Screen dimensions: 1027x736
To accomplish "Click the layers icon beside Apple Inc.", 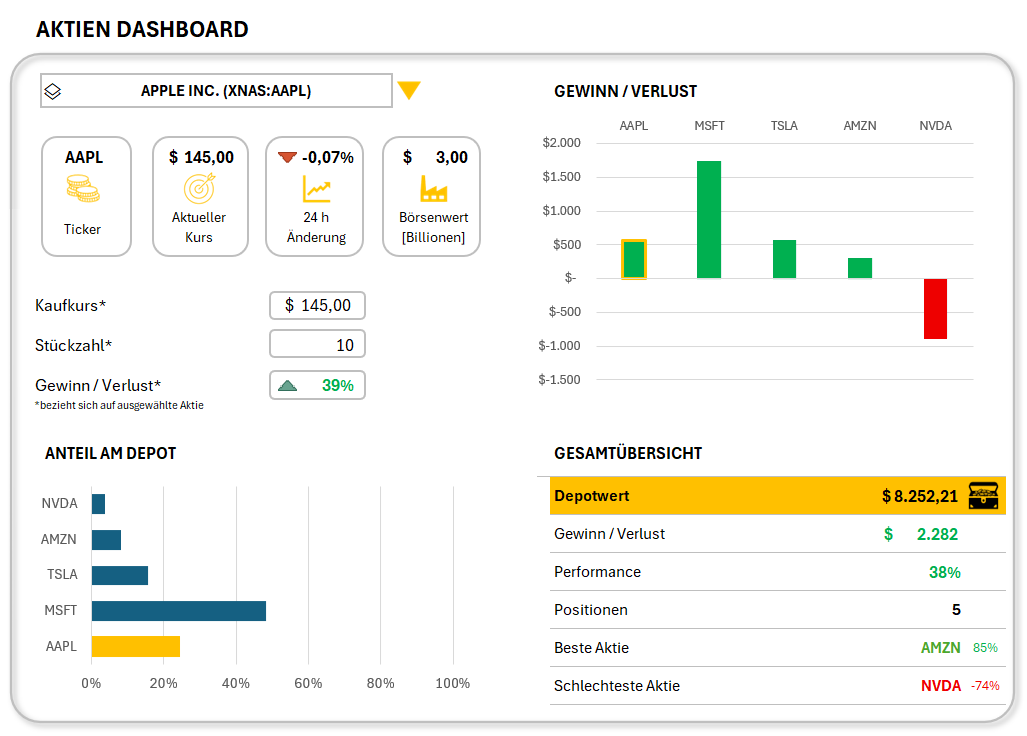I will [x=53, y=91].
